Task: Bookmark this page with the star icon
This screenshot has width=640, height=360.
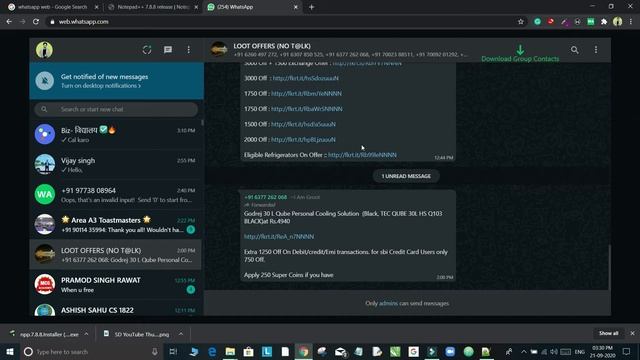Action: (x=520, y=22)
